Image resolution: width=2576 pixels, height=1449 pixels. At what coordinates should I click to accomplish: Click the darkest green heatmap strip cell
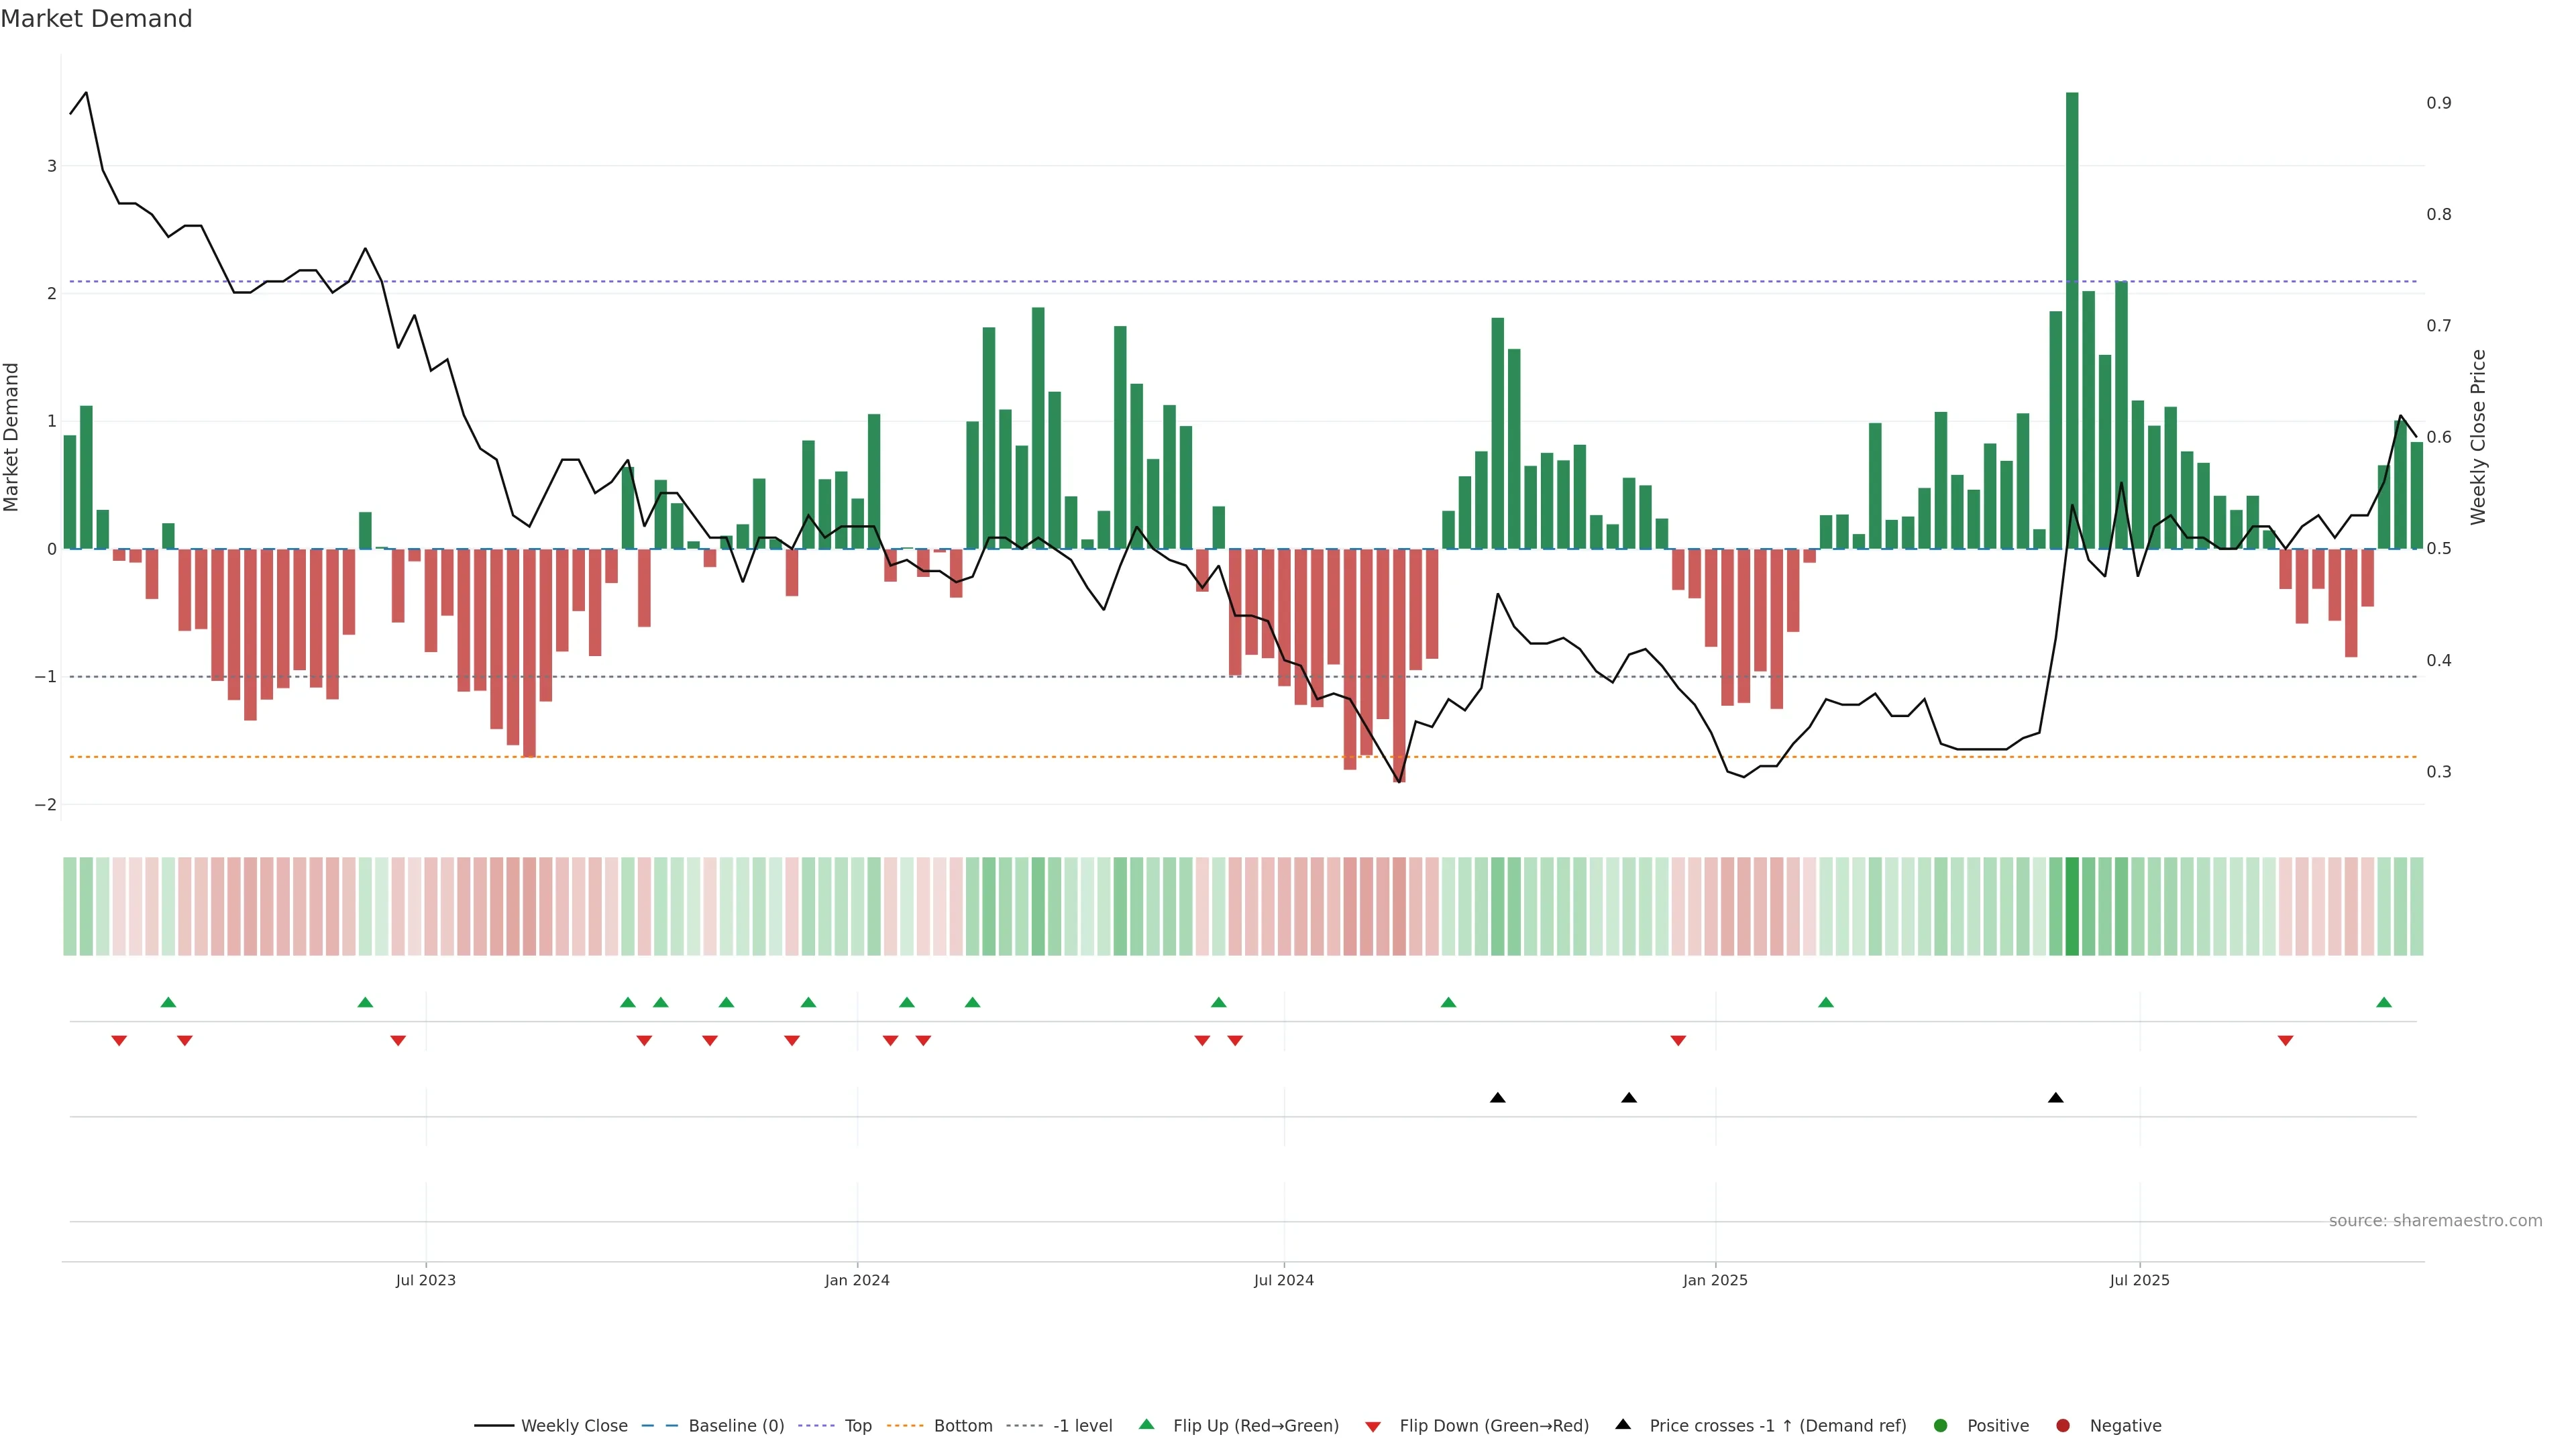pyautogui.click(x=2072, y=906)
